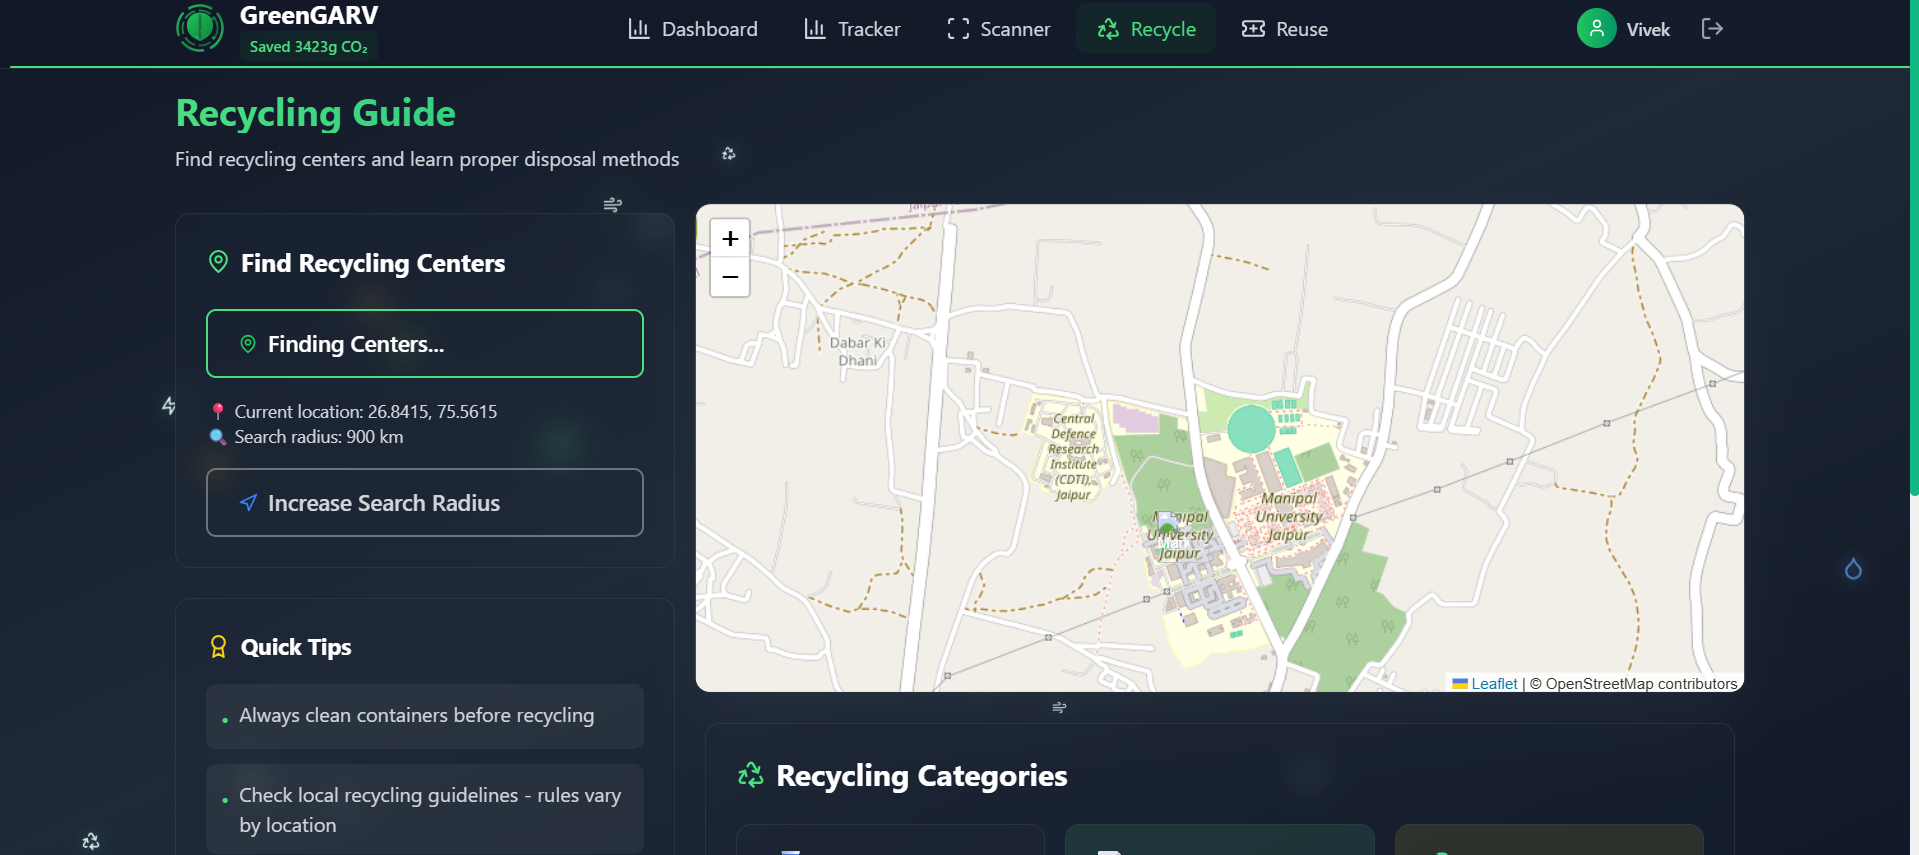Click the Increase Search Radius button
Viewport: 1919px width, 855px height.
(425, 503)
